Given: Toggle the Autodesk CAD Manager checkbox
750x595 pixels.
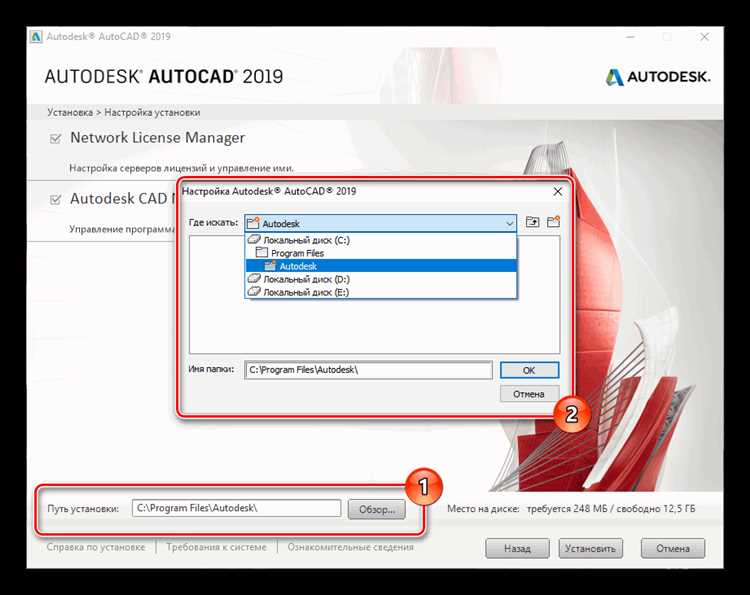Looking at the screenshot, I should click(55, 199).
